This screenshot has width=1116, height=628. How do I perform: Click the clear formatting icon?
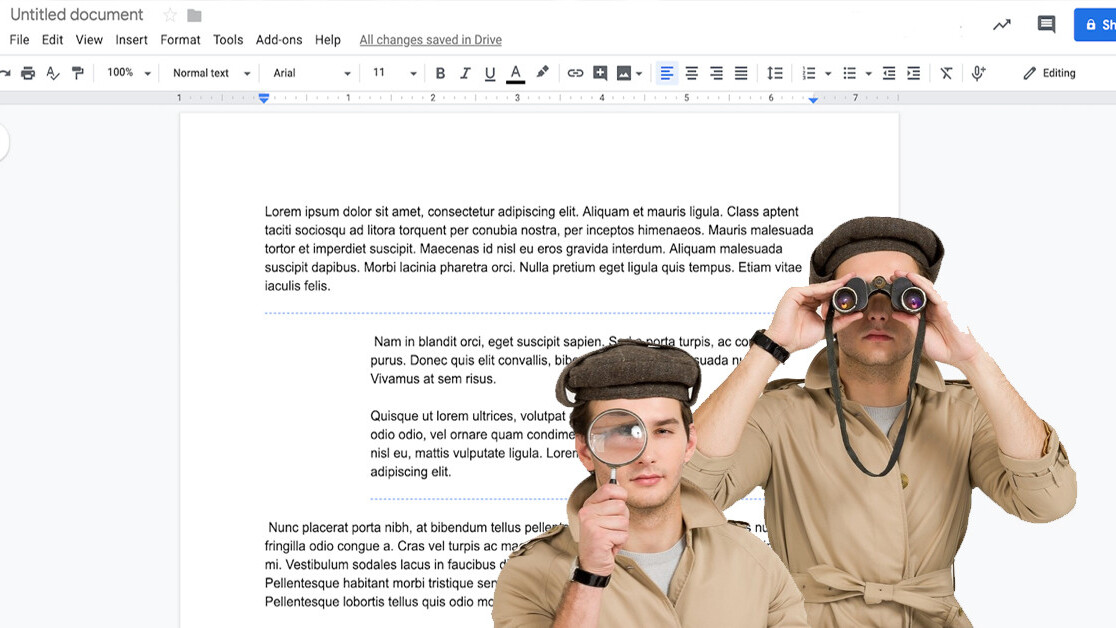[x=946, y=73]
